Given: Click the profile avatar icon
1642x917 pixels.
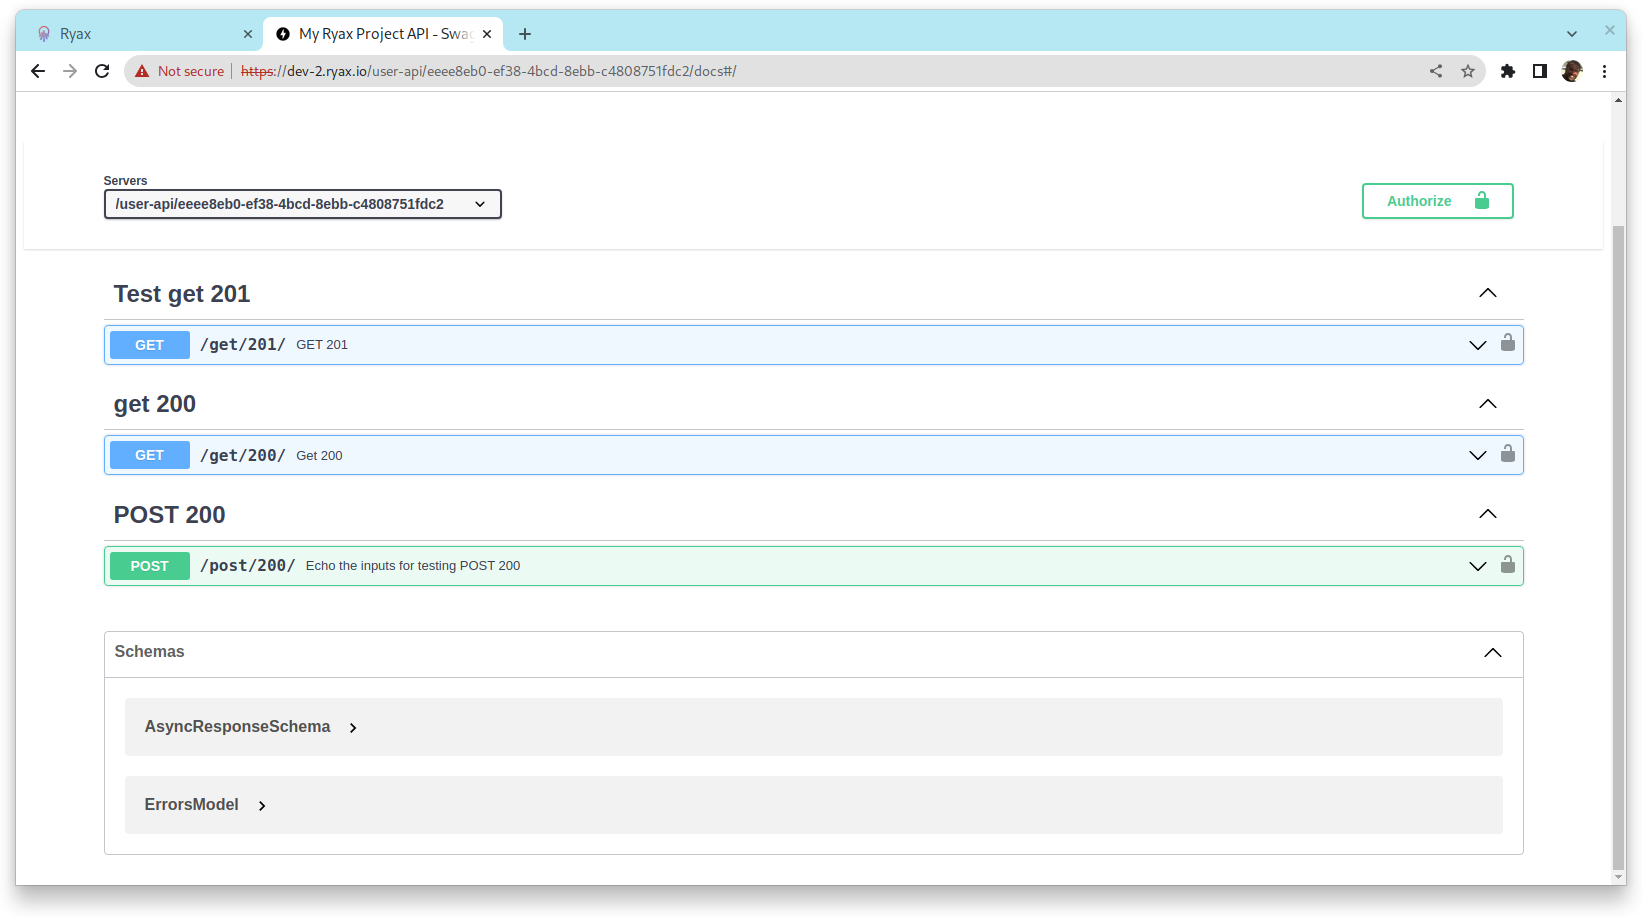Looking at the screenshot, I should point(1572,71).
